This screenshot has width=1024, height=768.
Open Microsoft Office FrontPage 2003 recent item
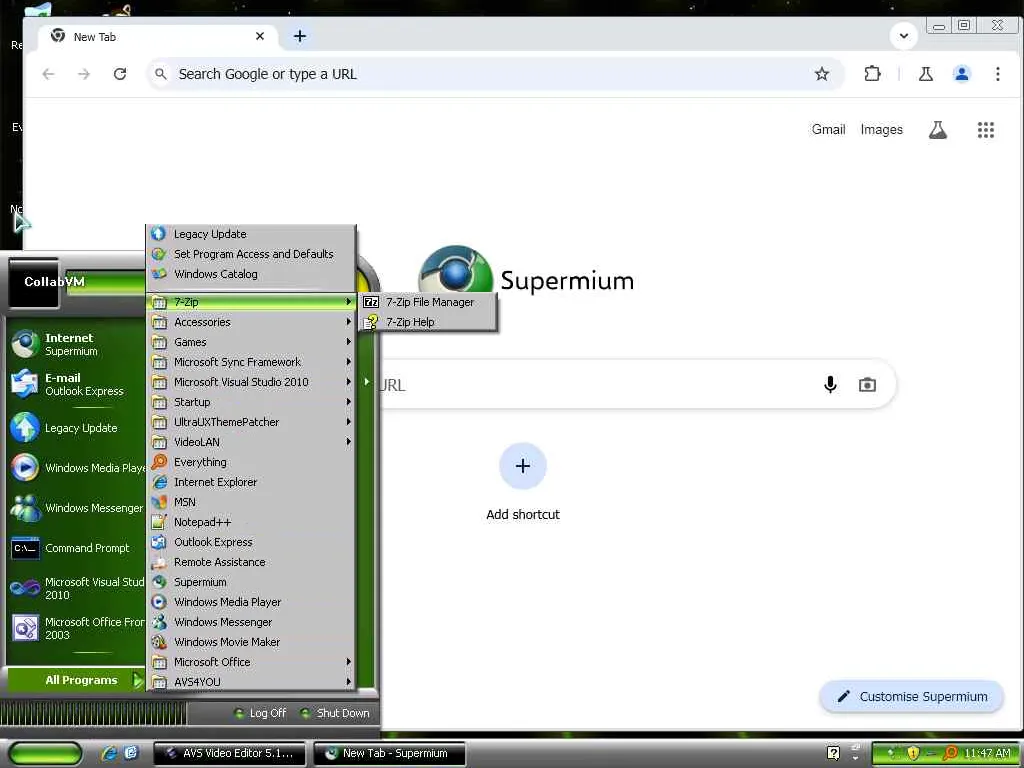(76, 628)
